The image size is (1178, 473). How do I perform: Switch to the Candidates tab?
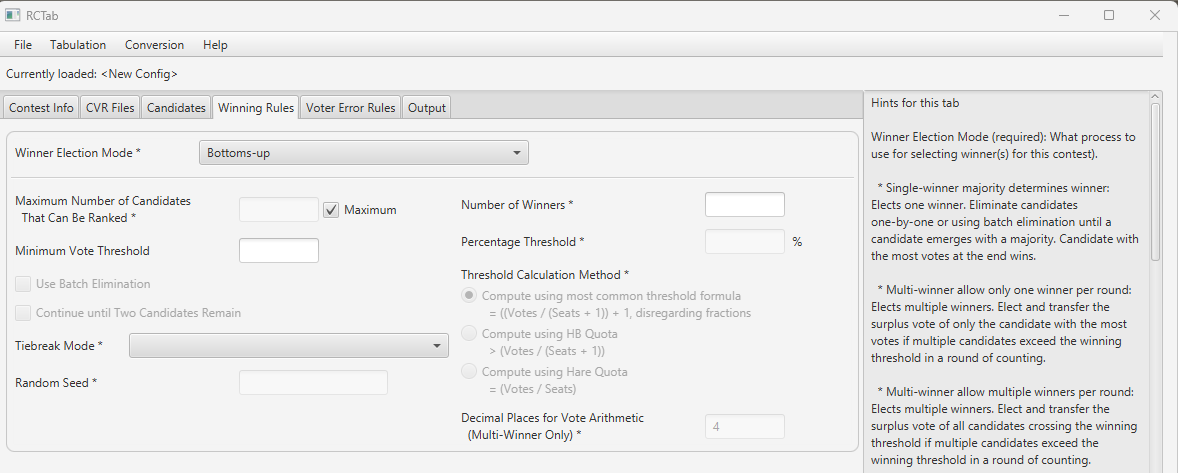click(176, 108)
